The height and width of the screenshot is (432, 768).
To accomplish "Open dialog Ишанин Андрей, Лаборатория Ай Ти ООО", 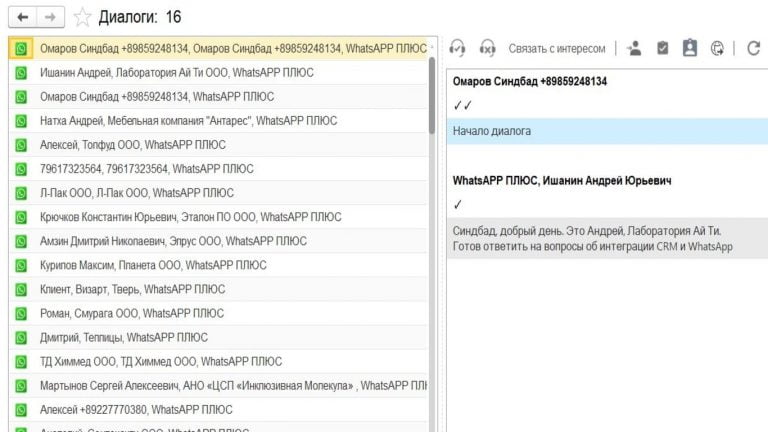I will pos(218,72).
